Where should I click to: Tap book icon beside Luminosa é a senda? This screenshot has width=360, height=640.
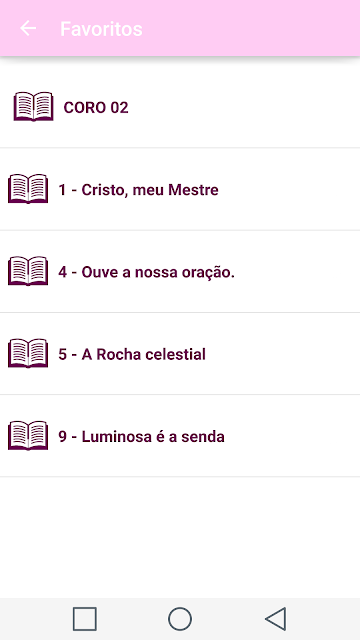[x=28, y=436]
